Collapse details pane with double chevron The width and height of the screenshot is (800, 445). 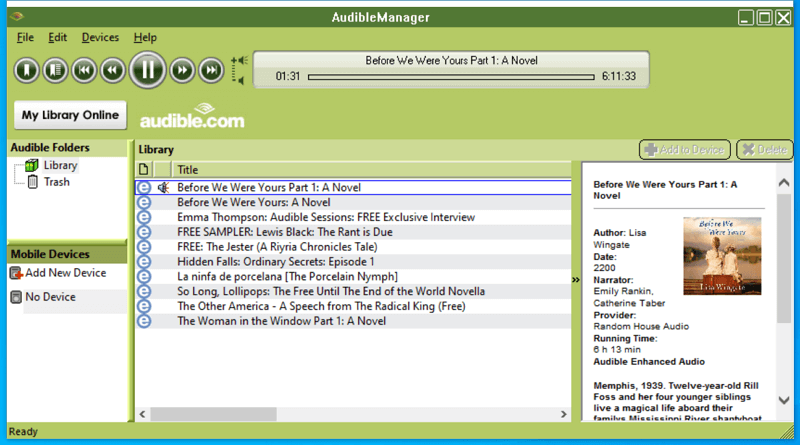point(576,280)
